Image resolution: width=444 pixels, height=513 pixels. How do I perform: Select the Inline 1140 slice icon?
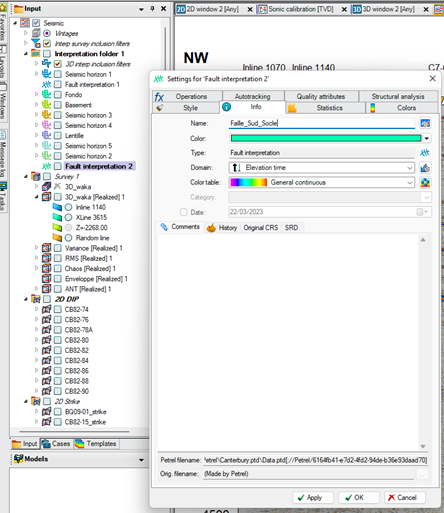click(57, 207)
